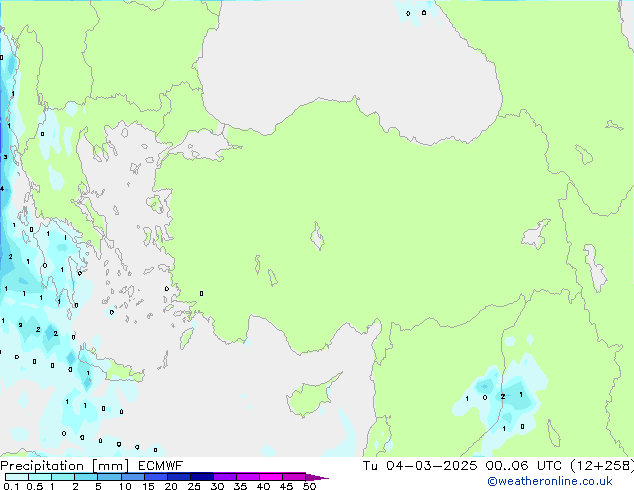The height and width of the screenshot is (490, 634).
Task: Pick the 15–20 mm legend color box
Action: click(155, 477)
